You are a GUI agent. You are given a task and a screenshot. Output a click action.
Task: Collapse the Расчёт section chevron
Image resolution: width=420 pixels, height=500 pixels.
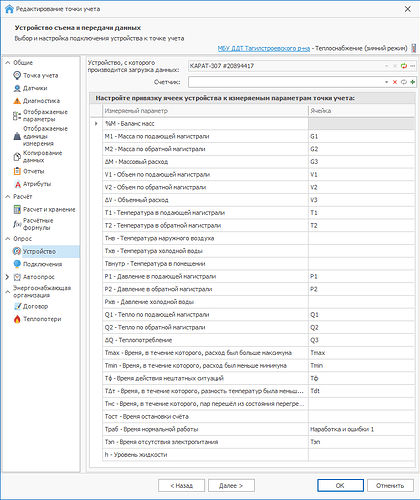pyautogui.click(x=7, y=197)
